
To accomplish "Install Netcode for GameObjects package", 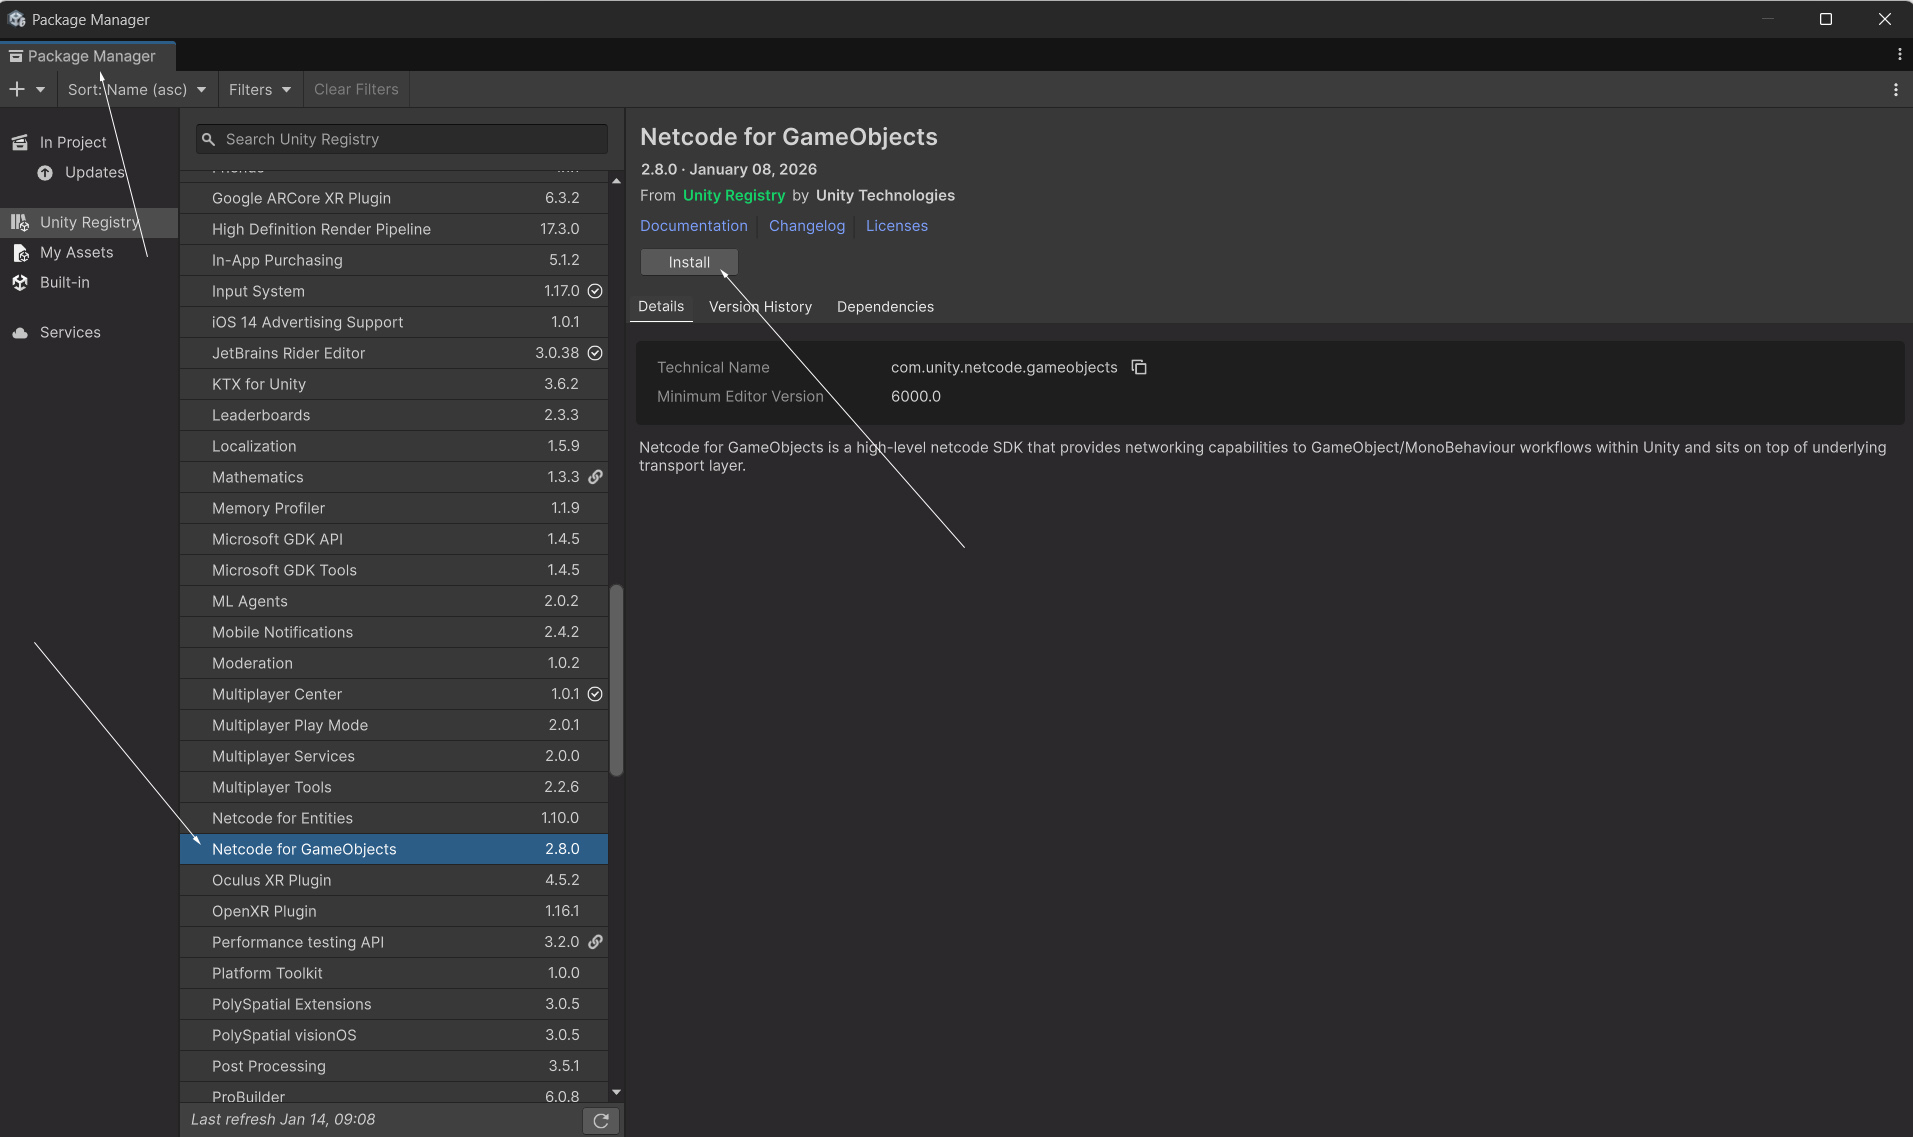I will pyautogui.click(x=689, y=262).
